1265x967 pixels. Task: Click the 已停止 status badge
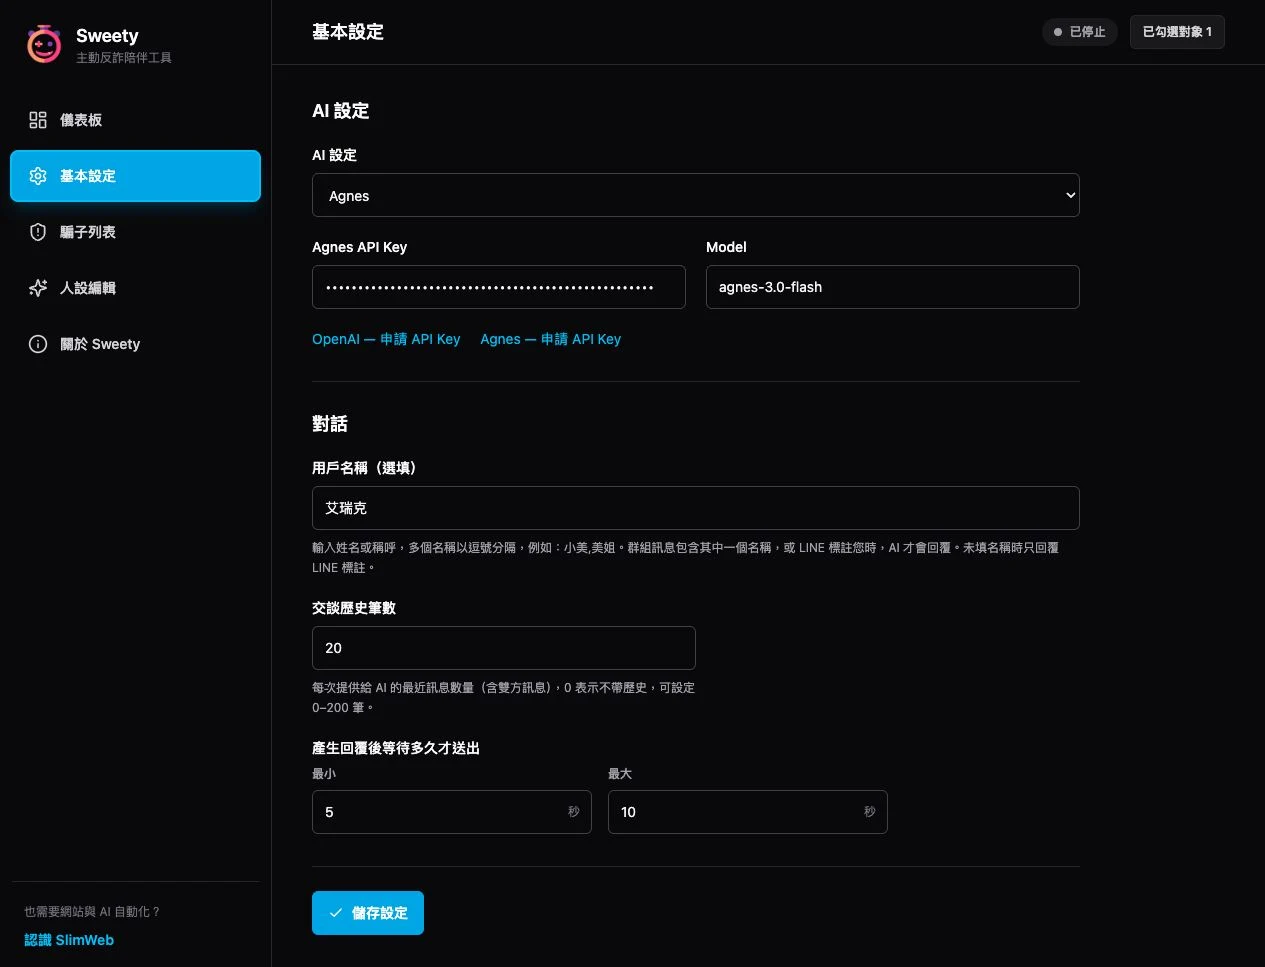tap(1079, 32)
